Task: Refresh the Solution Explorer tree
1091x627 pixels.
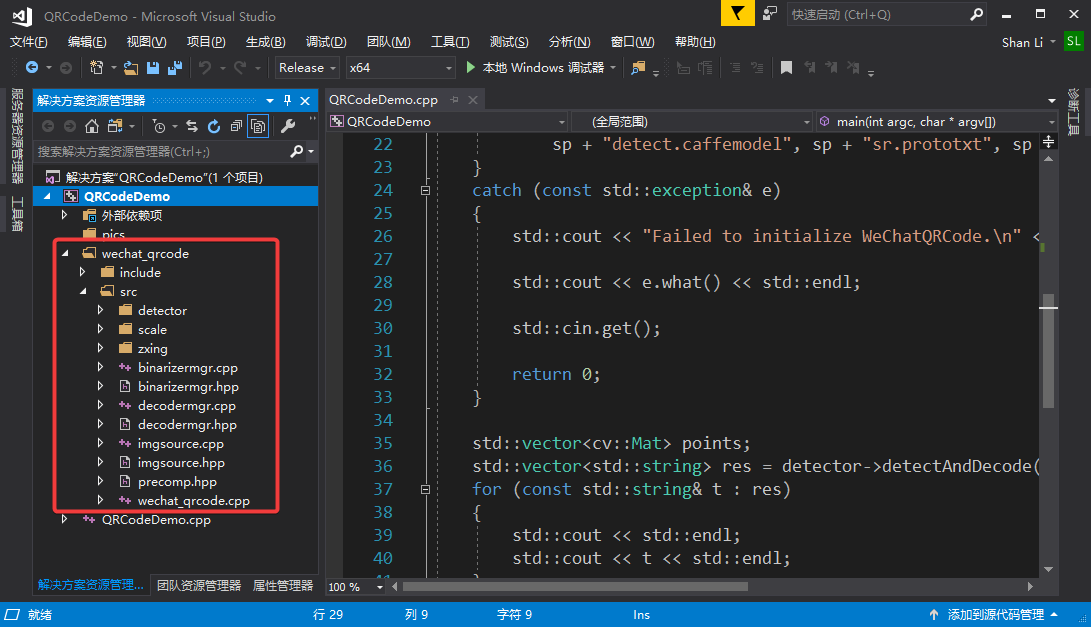Action: (x=213, y=126)
